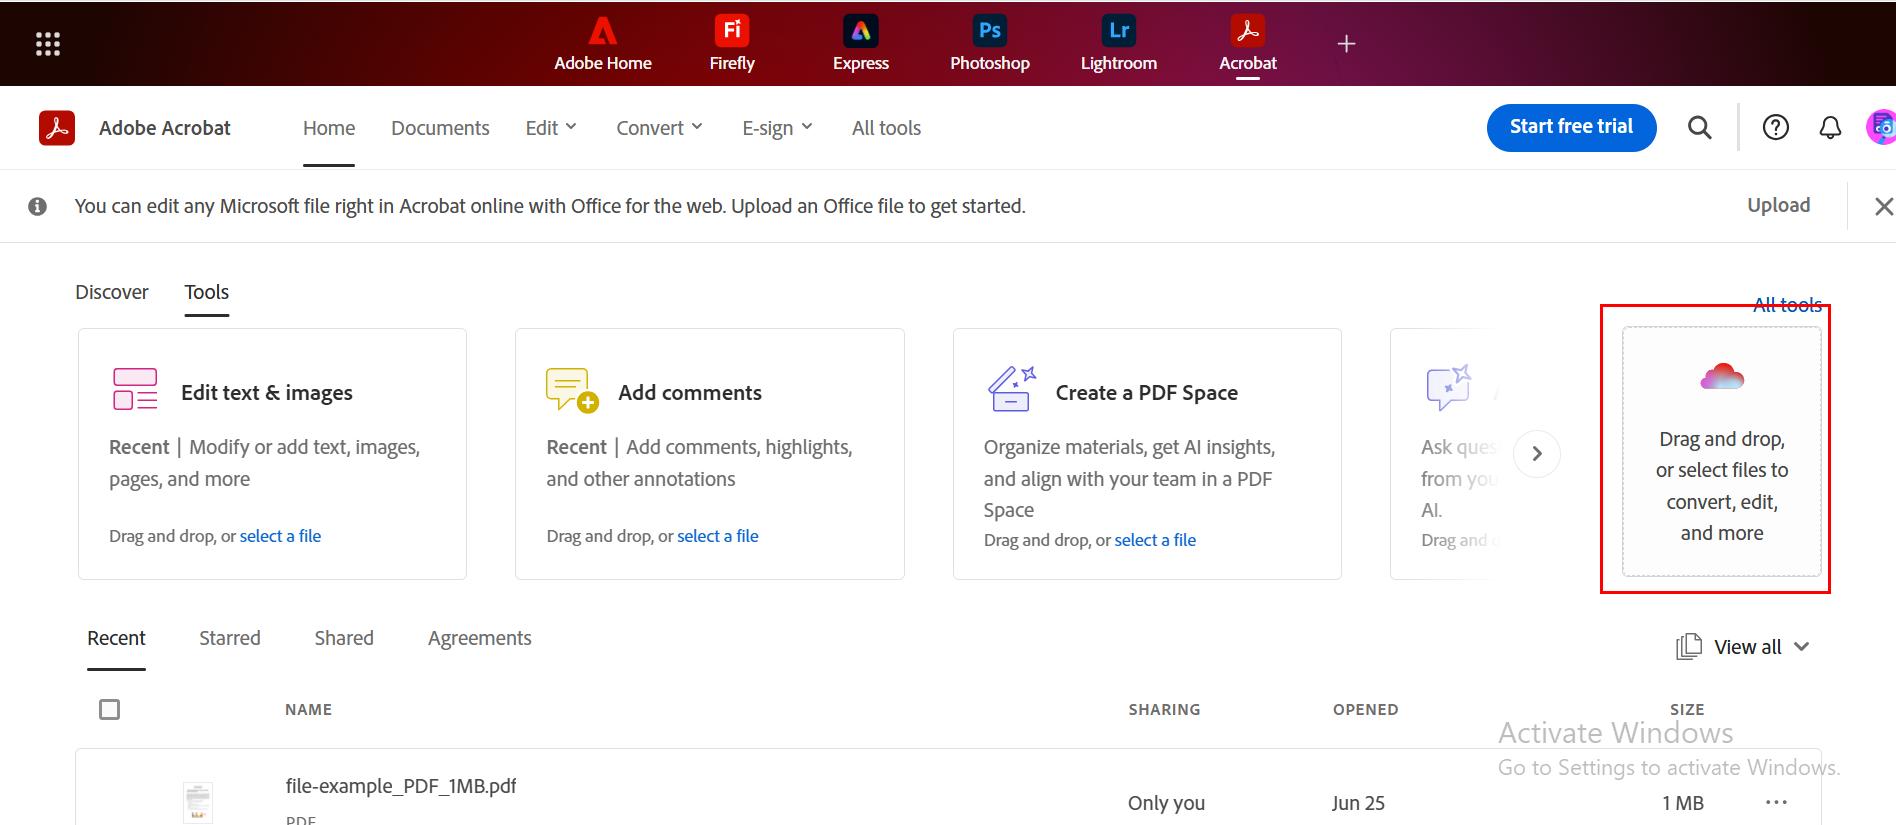Click the search magnifier icon

1699,127
